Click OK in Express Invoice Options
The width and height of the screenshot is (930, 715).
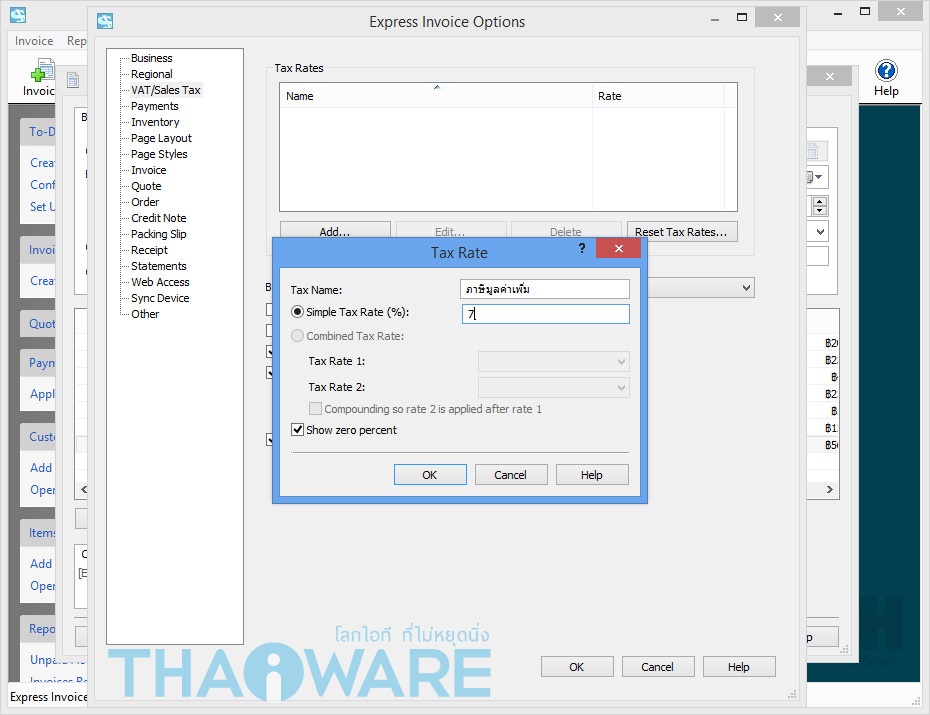(x=577, y=667)
